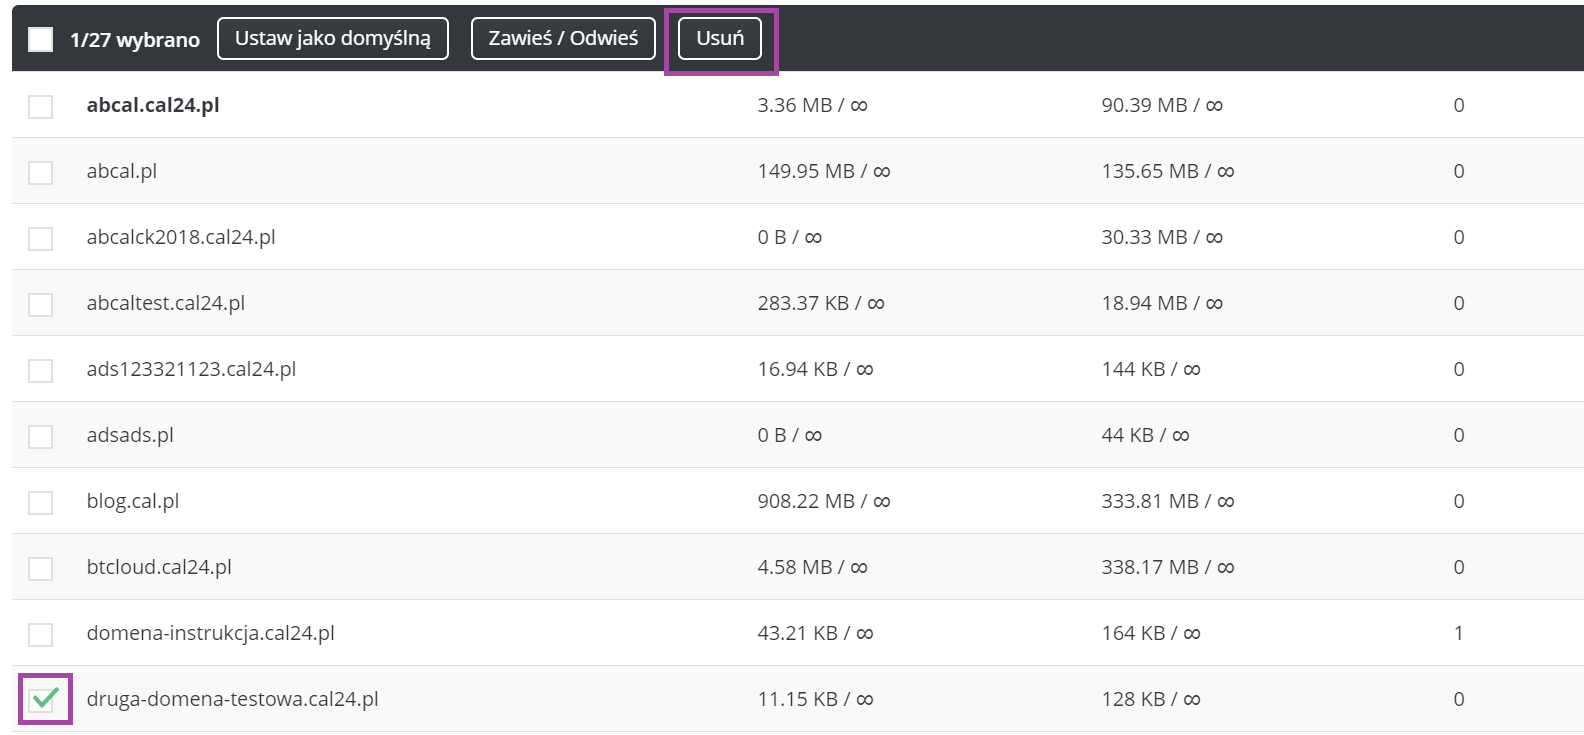
Task: Check the domena-instrukcja.cal24.pl checkbox
Action: 40,634
